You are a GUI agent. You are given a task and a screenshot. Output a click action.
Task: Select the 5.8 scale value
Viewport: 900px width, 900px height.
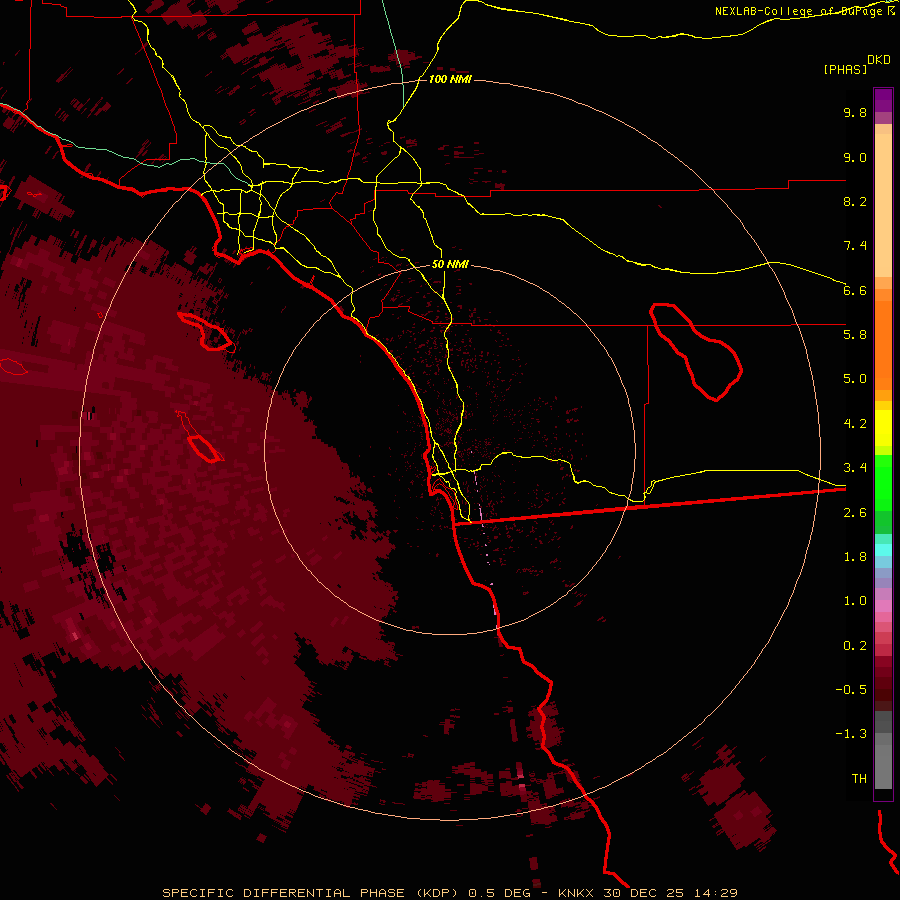coord(855,334)
